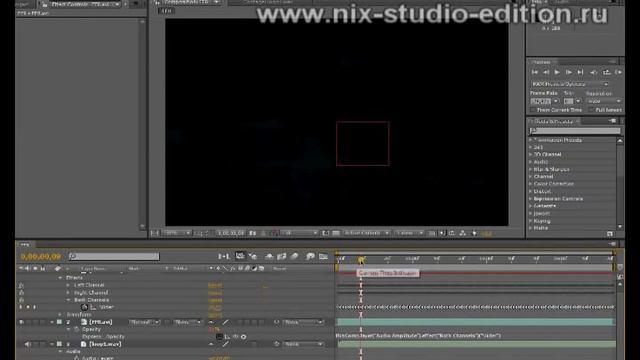Select the Keying effects category
640x360 pixels.
point(542,221)
